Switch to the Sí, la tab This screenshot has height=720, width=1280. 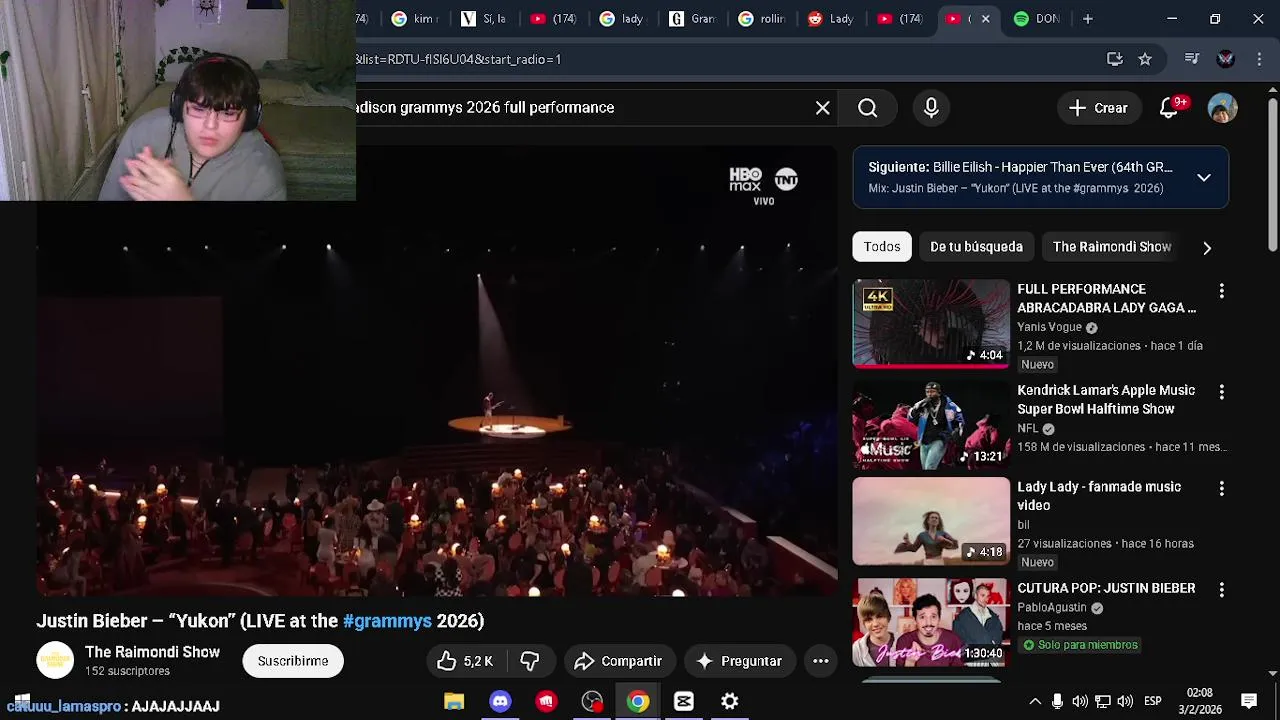484,19
